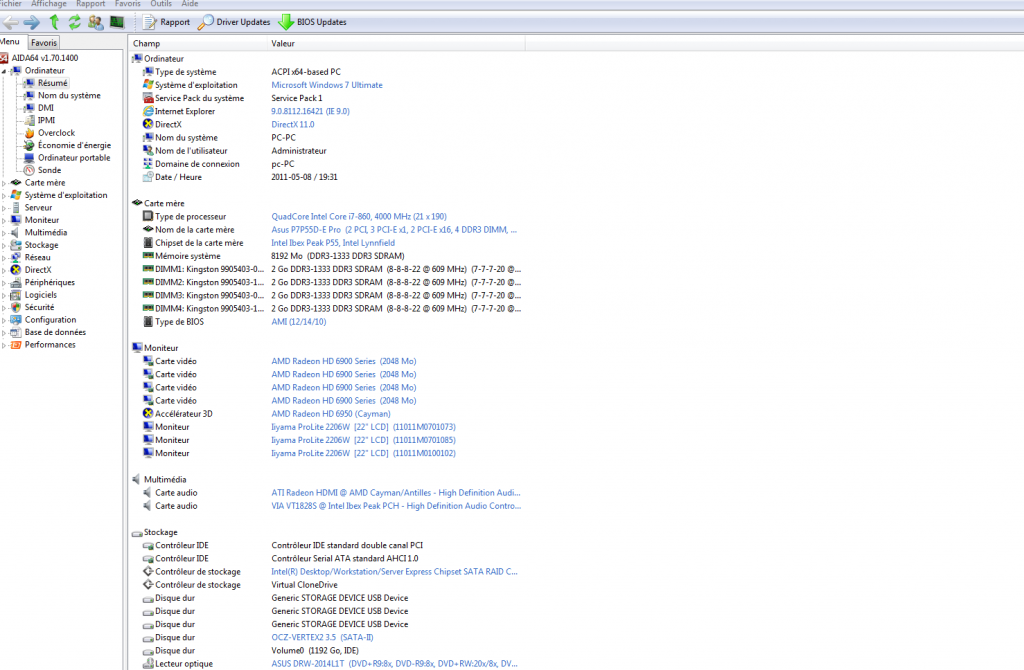Image resolution: width=1024 pixels, height=670 pixels.
Task: Select the DMI tree item
Action: [x=46, y=108]
